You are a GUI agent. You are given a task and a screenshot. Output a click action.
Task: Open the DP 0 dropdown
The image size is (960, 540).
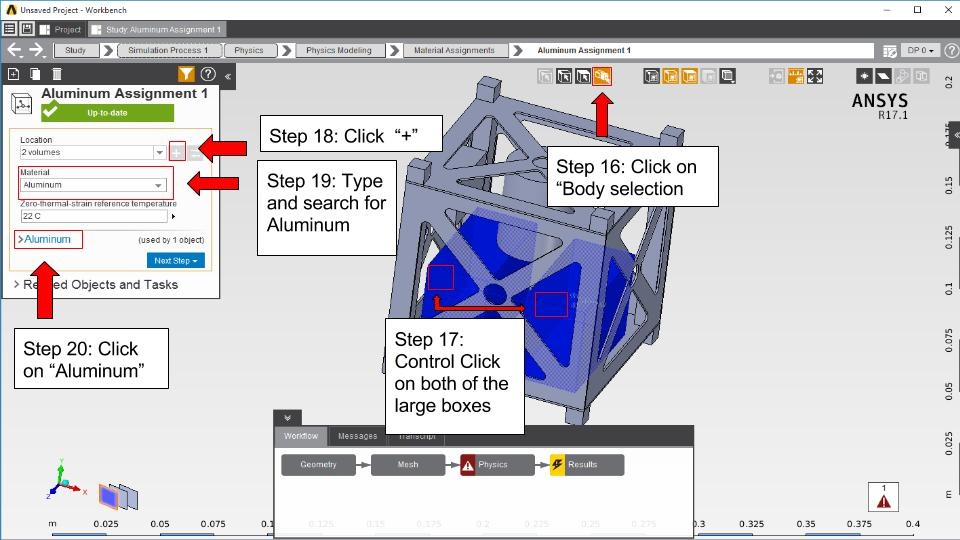pyautogui.click(x=920, y=50)
